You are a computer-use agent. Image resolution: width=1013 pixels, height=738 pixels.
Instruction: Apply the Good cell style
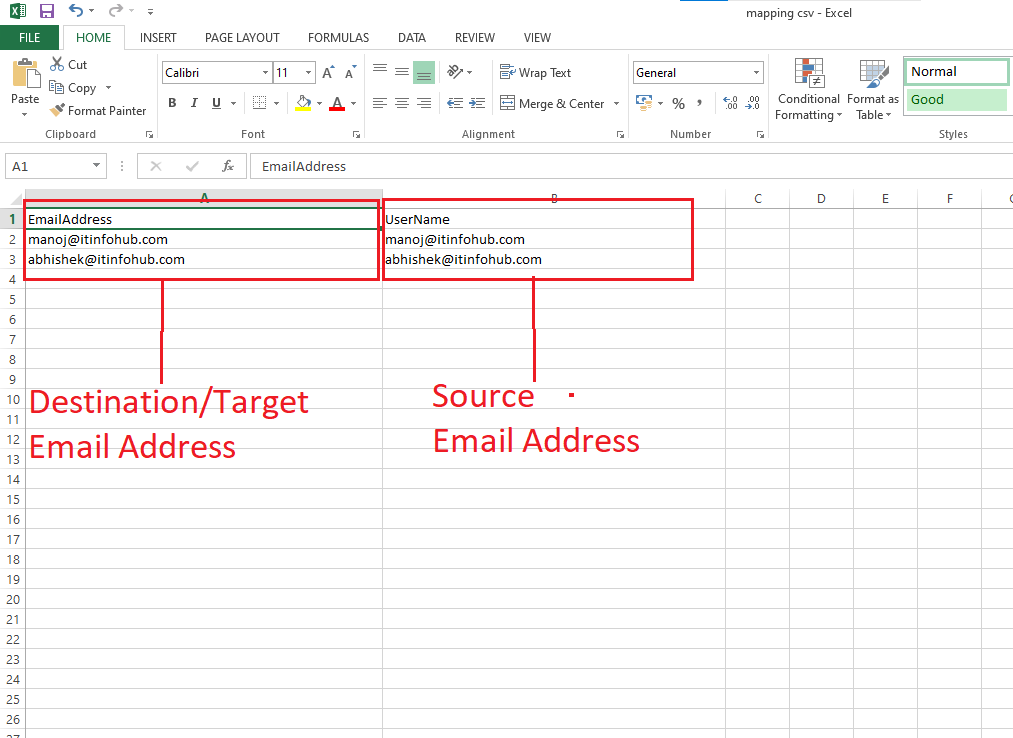pos(956,100)
